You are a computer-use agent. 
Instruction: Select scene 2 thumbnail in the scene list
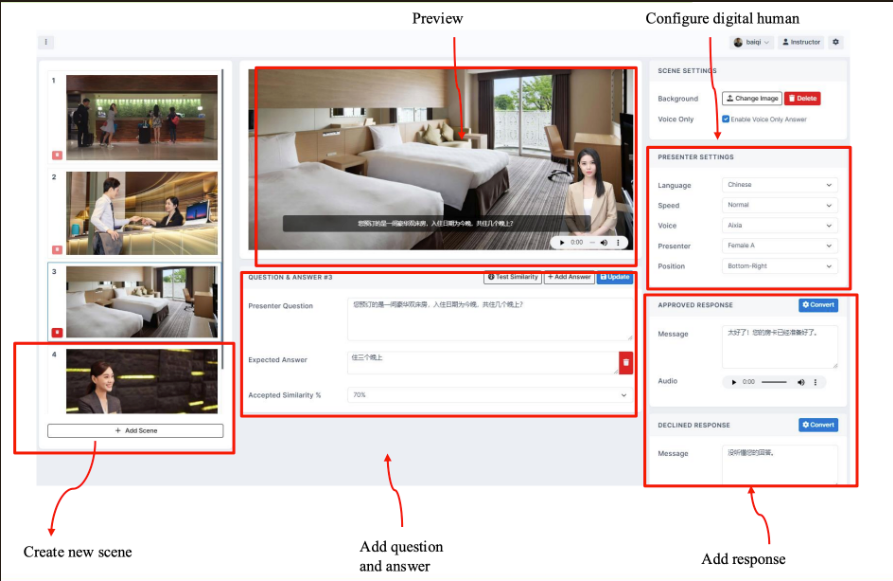coord(142,212)
